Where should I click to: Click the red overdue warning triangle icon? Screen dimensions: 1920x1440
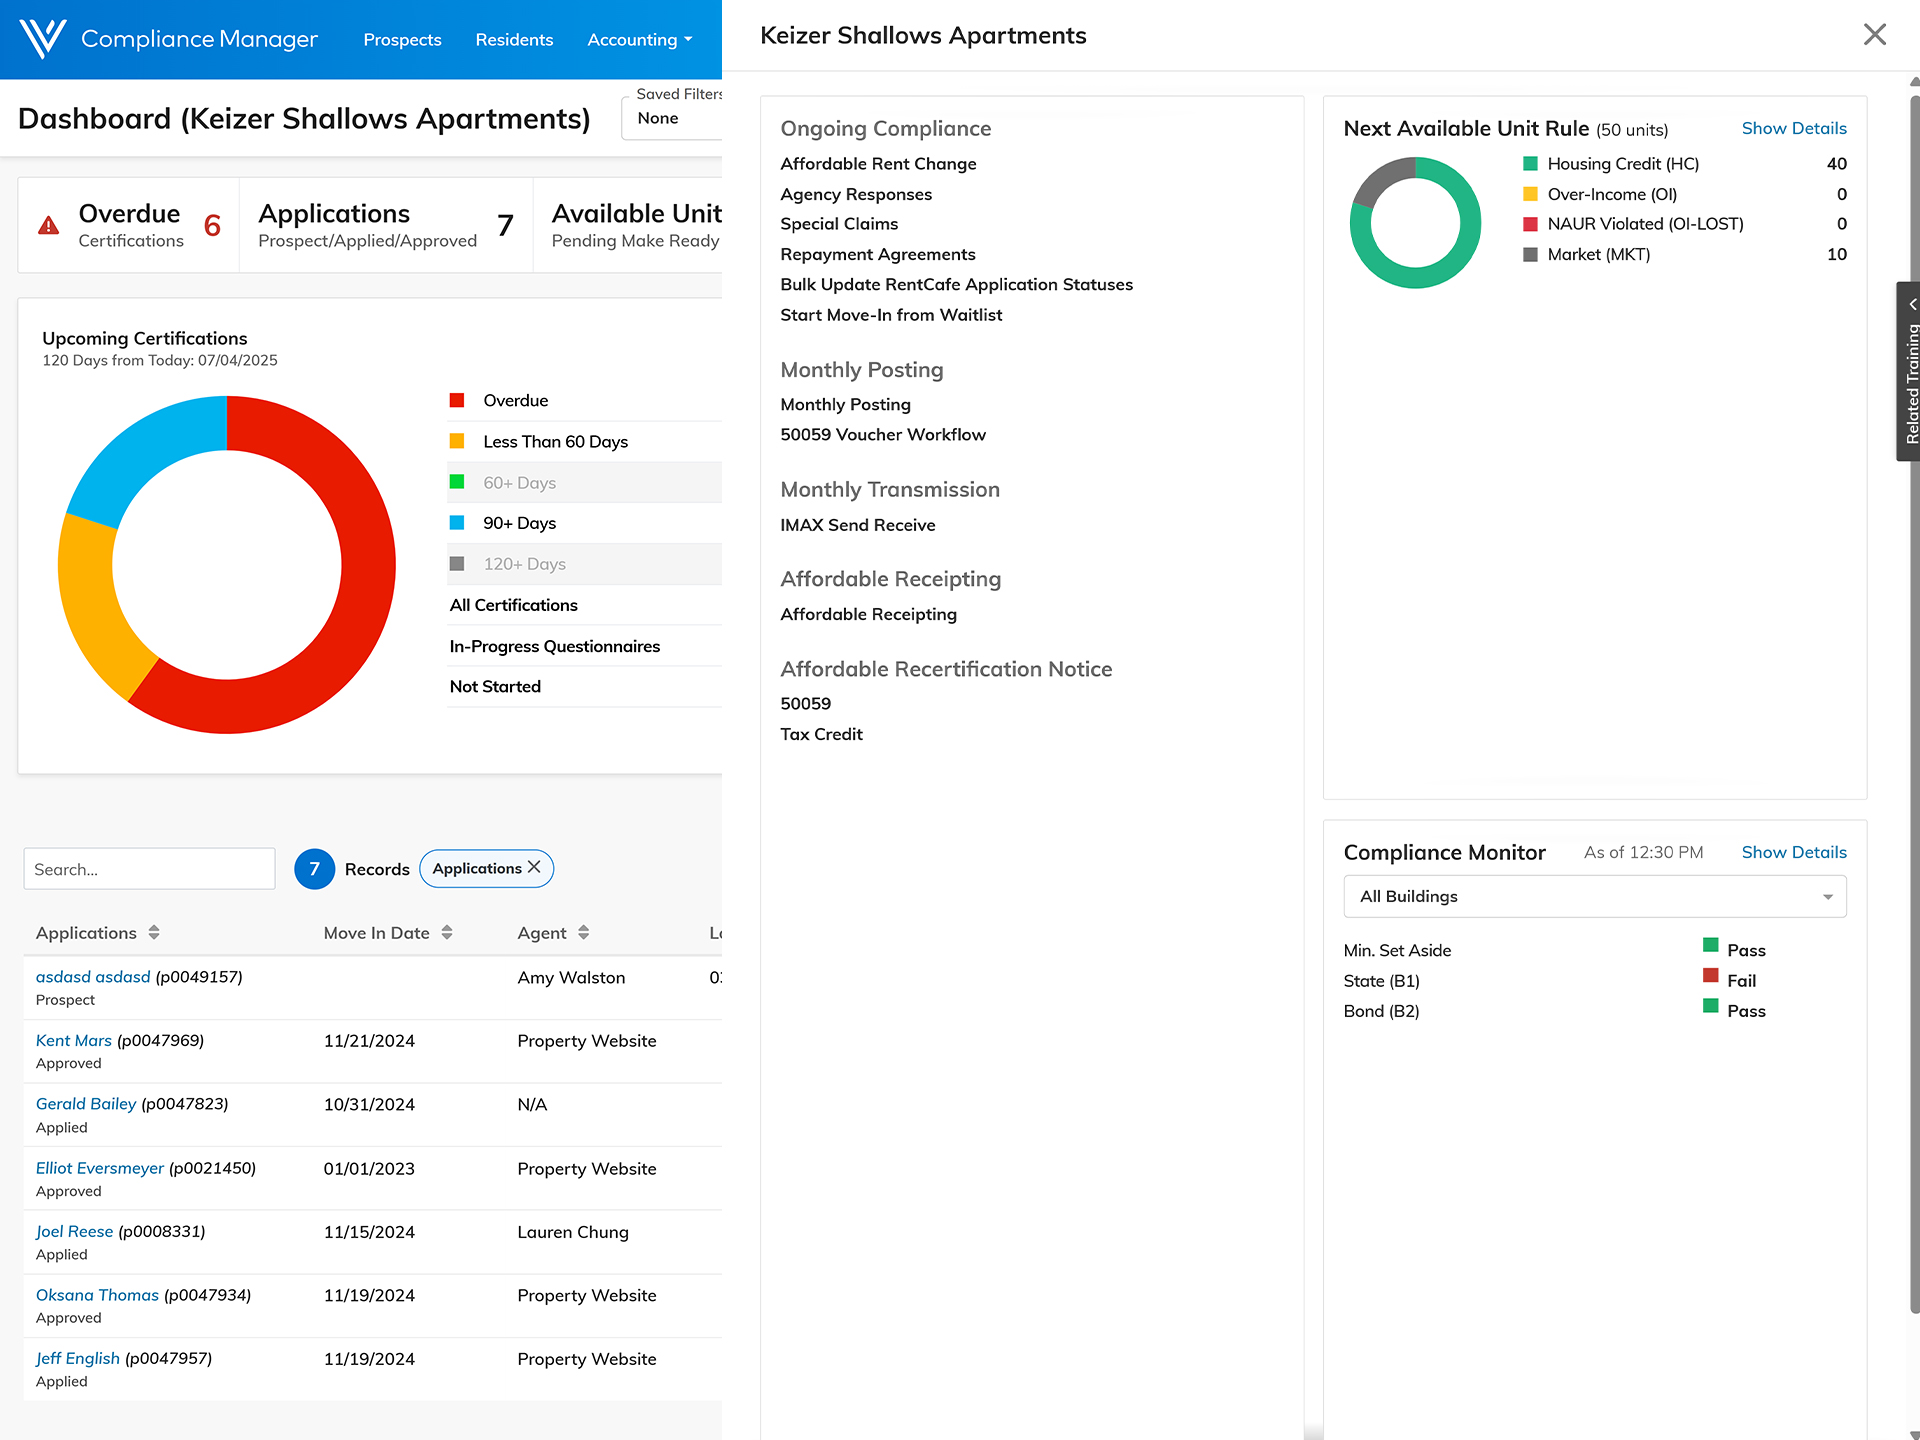click(x=48, y=226)
